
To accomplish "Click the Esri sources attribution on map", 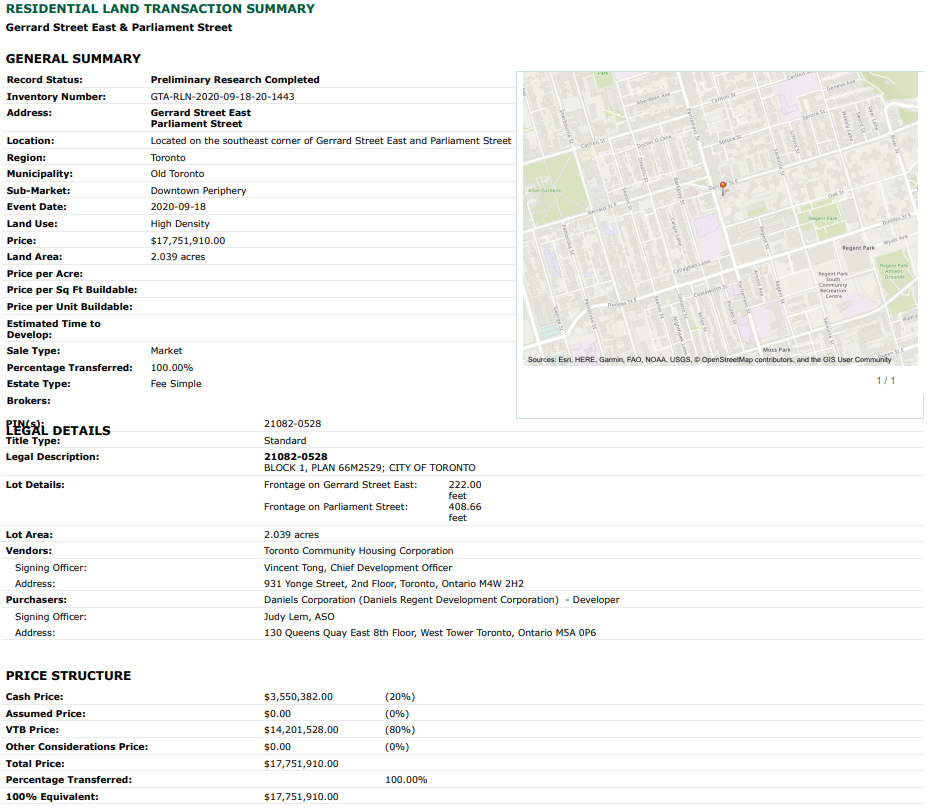I will coord(709,360).
